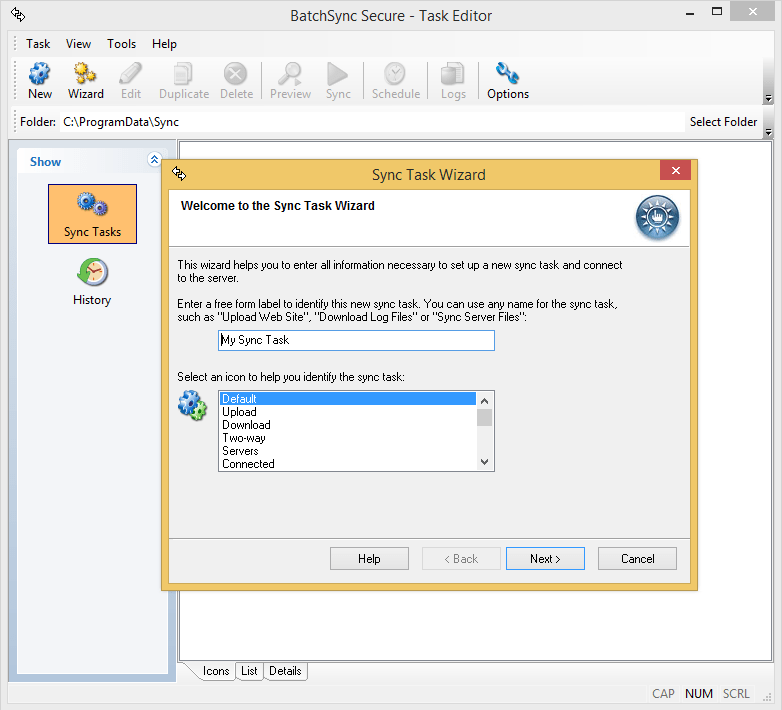This screenshot has height=710, width=782.
Task: Open Options wrench toolbar icon
Action: [x=508, y=80]
